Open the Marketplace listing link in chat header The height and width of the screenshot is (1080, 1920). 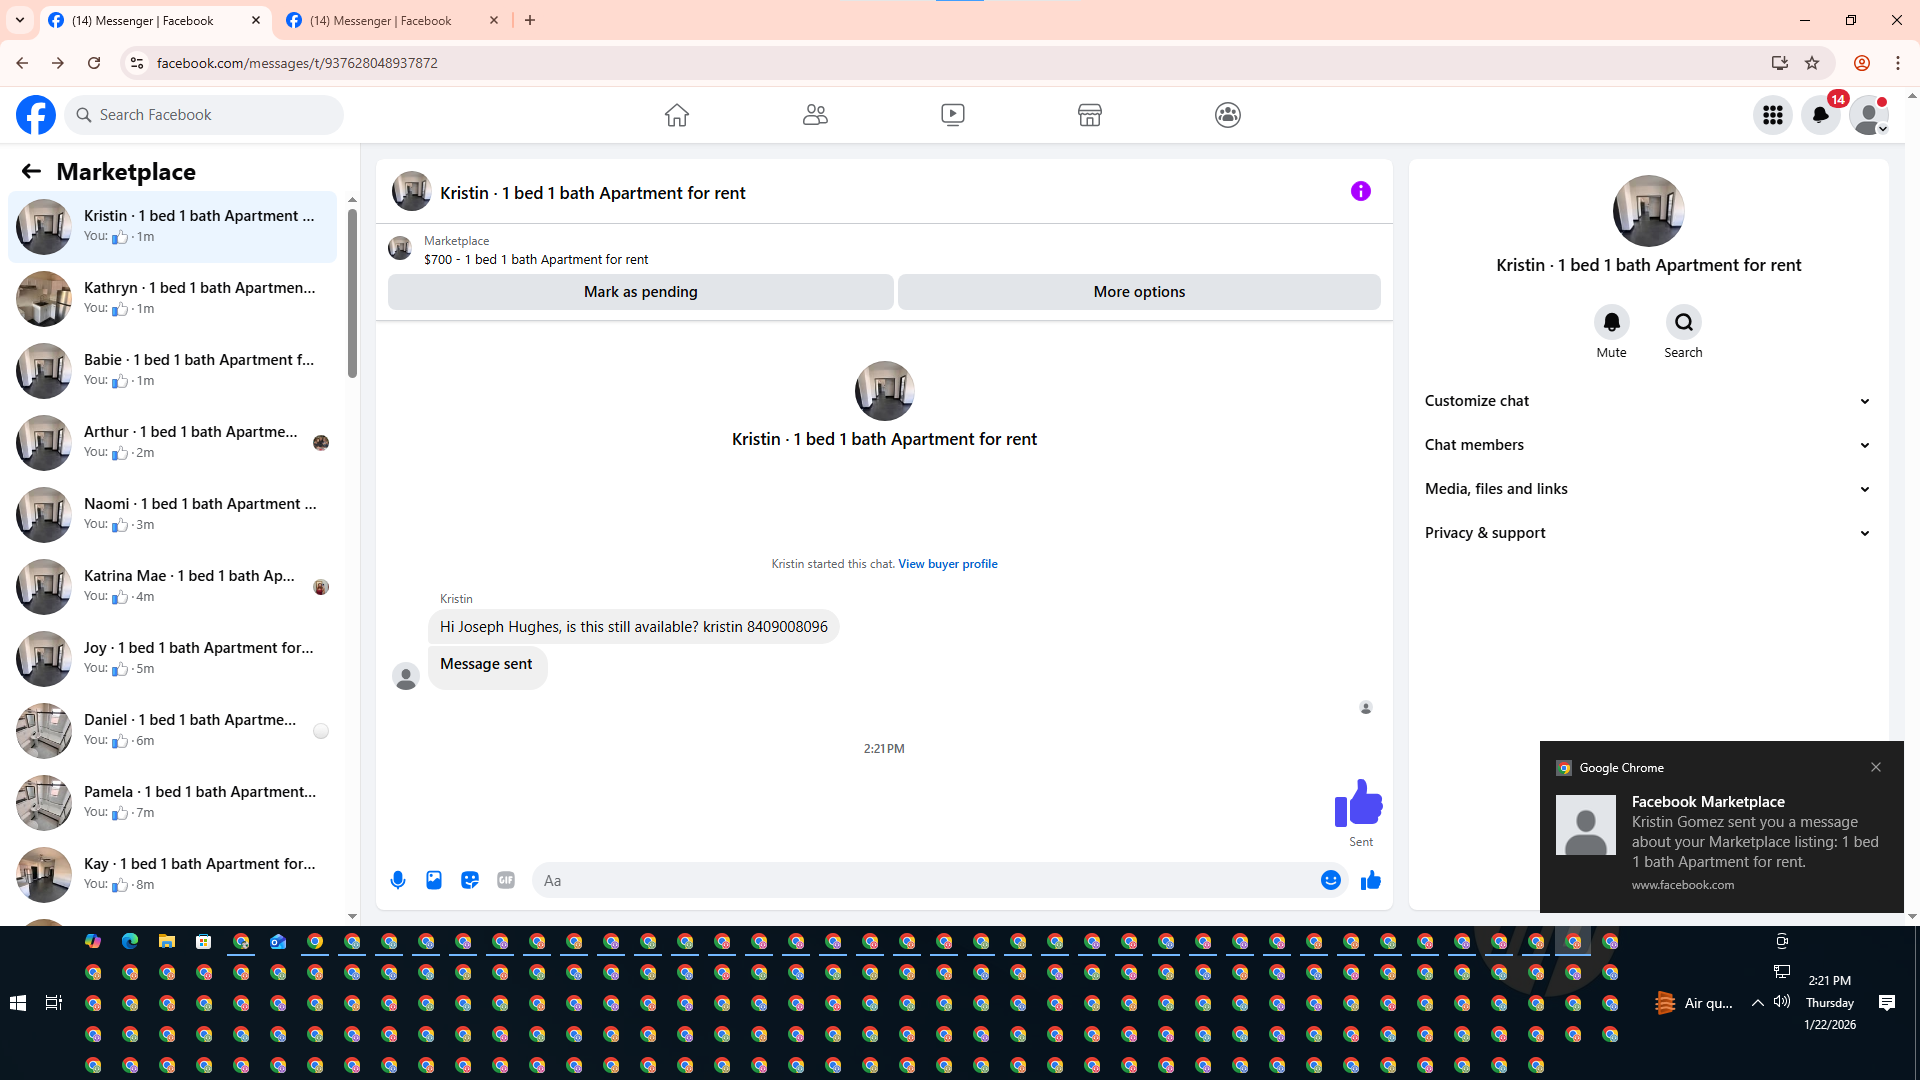(x=536, y=259)
